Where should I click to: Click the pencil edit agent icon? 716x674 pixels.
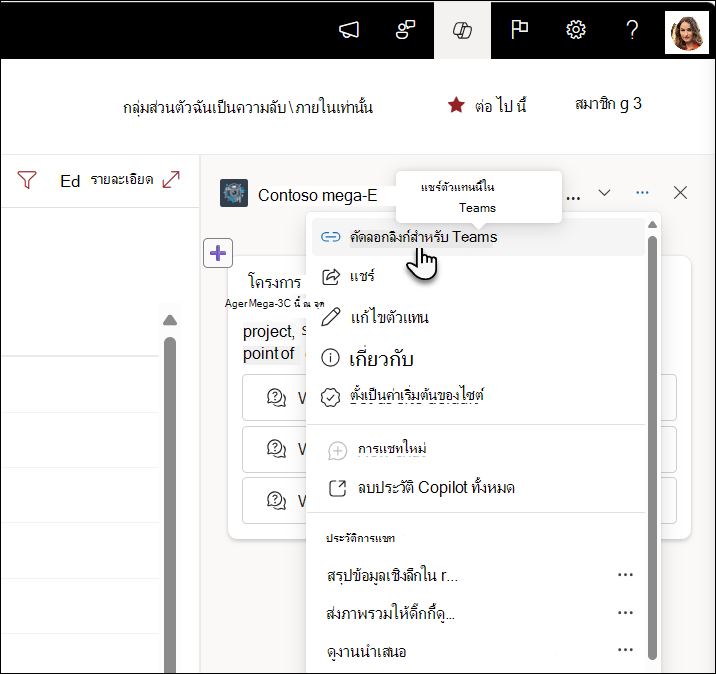[331, 317]
